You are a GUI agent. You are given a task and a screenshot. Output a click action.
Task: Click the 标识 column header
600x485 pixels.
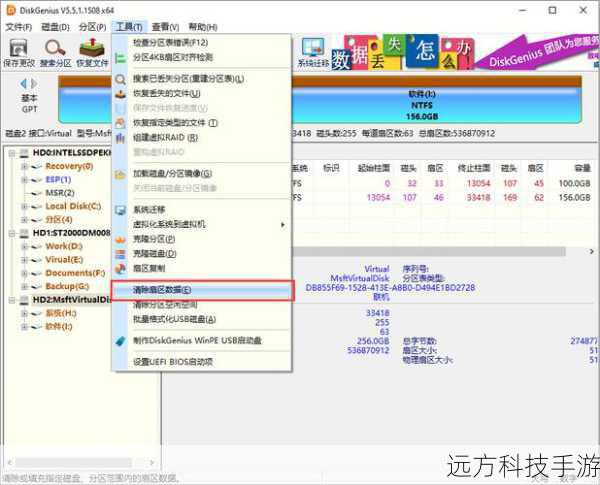coord(331,168)
